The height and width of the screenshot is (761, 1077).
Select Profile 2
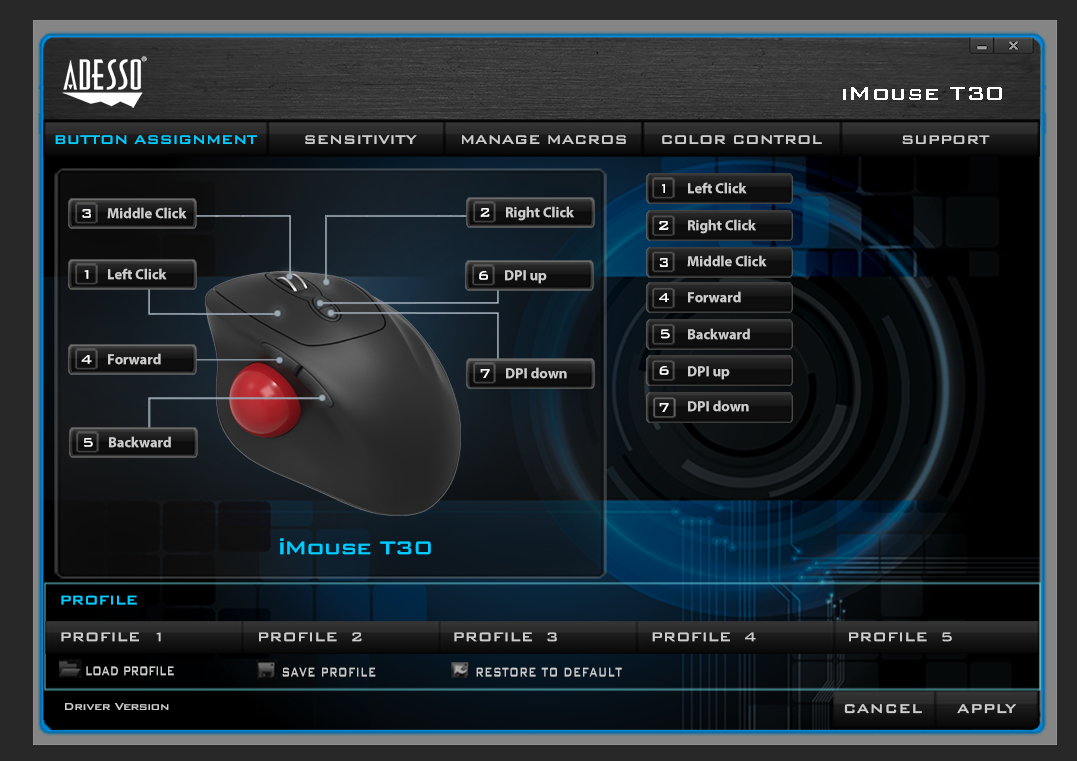pyautogui.click(x=310, y=637)
